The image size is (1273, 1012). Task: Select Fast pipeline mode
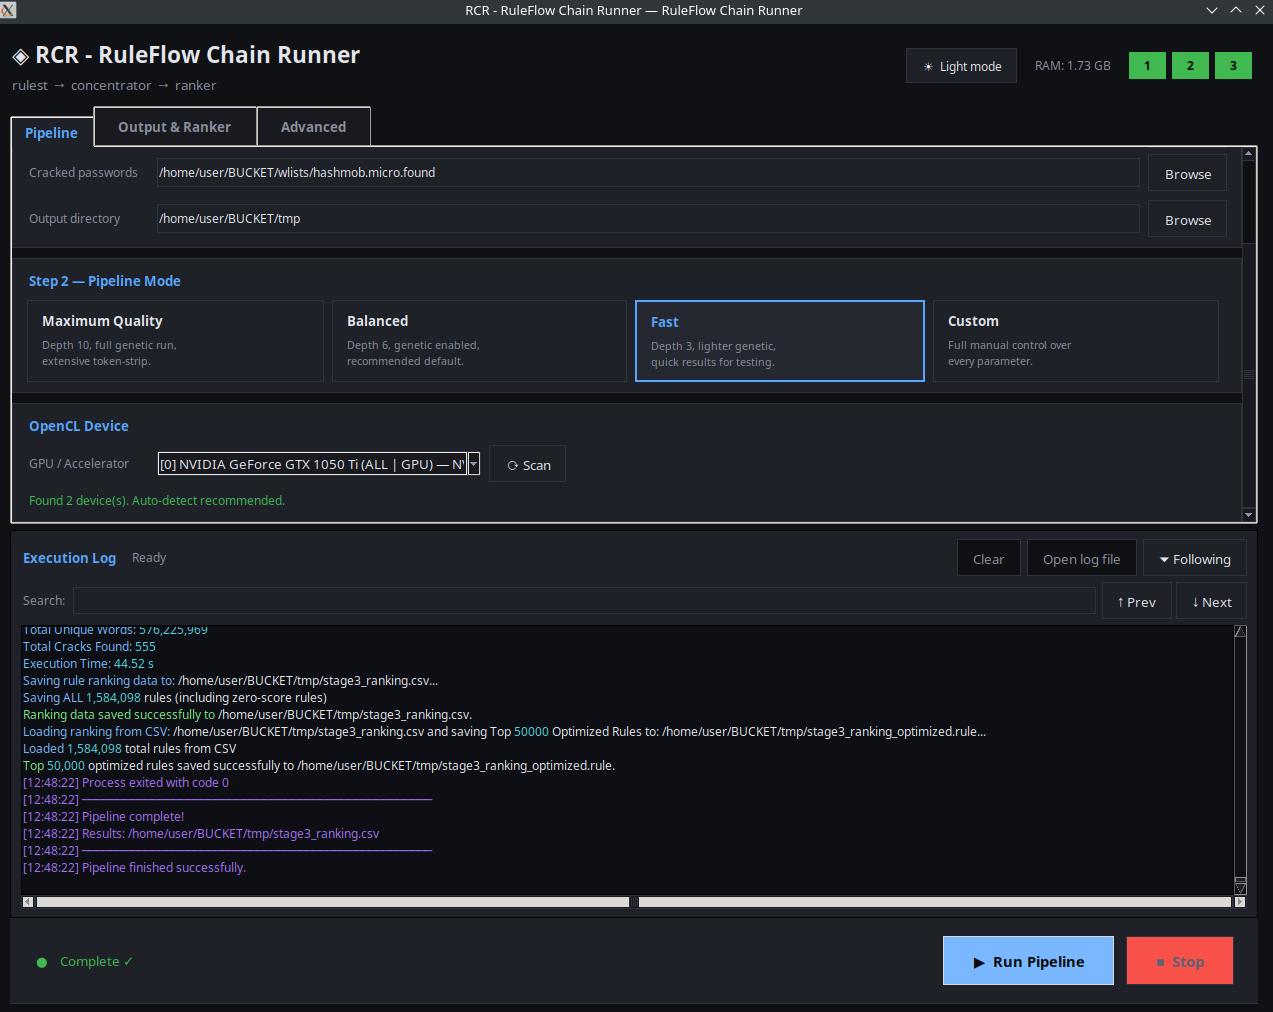click(780, 341)
